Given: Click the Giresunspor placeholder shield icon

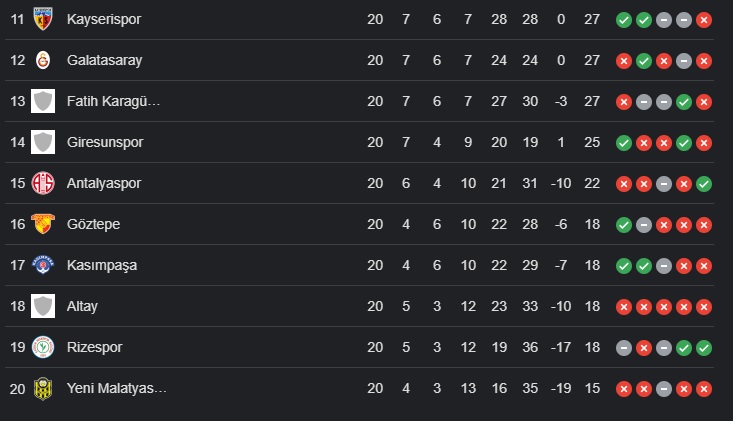Looking at the screenshot, I should [x=42, y=142].
